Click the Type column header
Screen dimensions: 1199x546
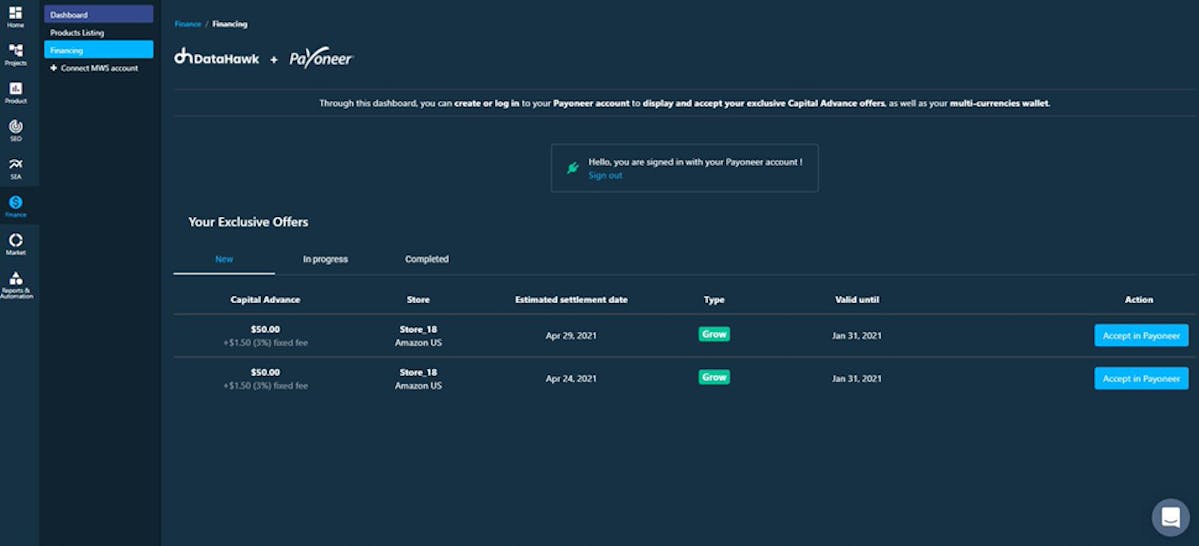(714, 300)
